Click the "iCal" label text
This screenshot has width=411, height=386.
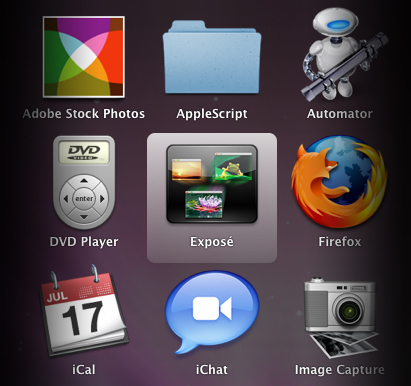(84, 370)
